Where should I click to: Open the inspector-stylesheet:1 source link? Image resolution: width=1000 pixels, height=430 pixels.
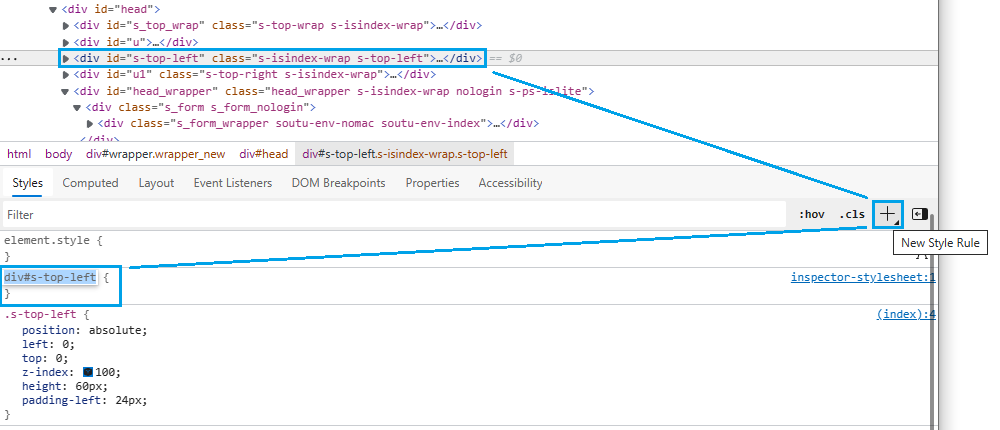[862, 277]
